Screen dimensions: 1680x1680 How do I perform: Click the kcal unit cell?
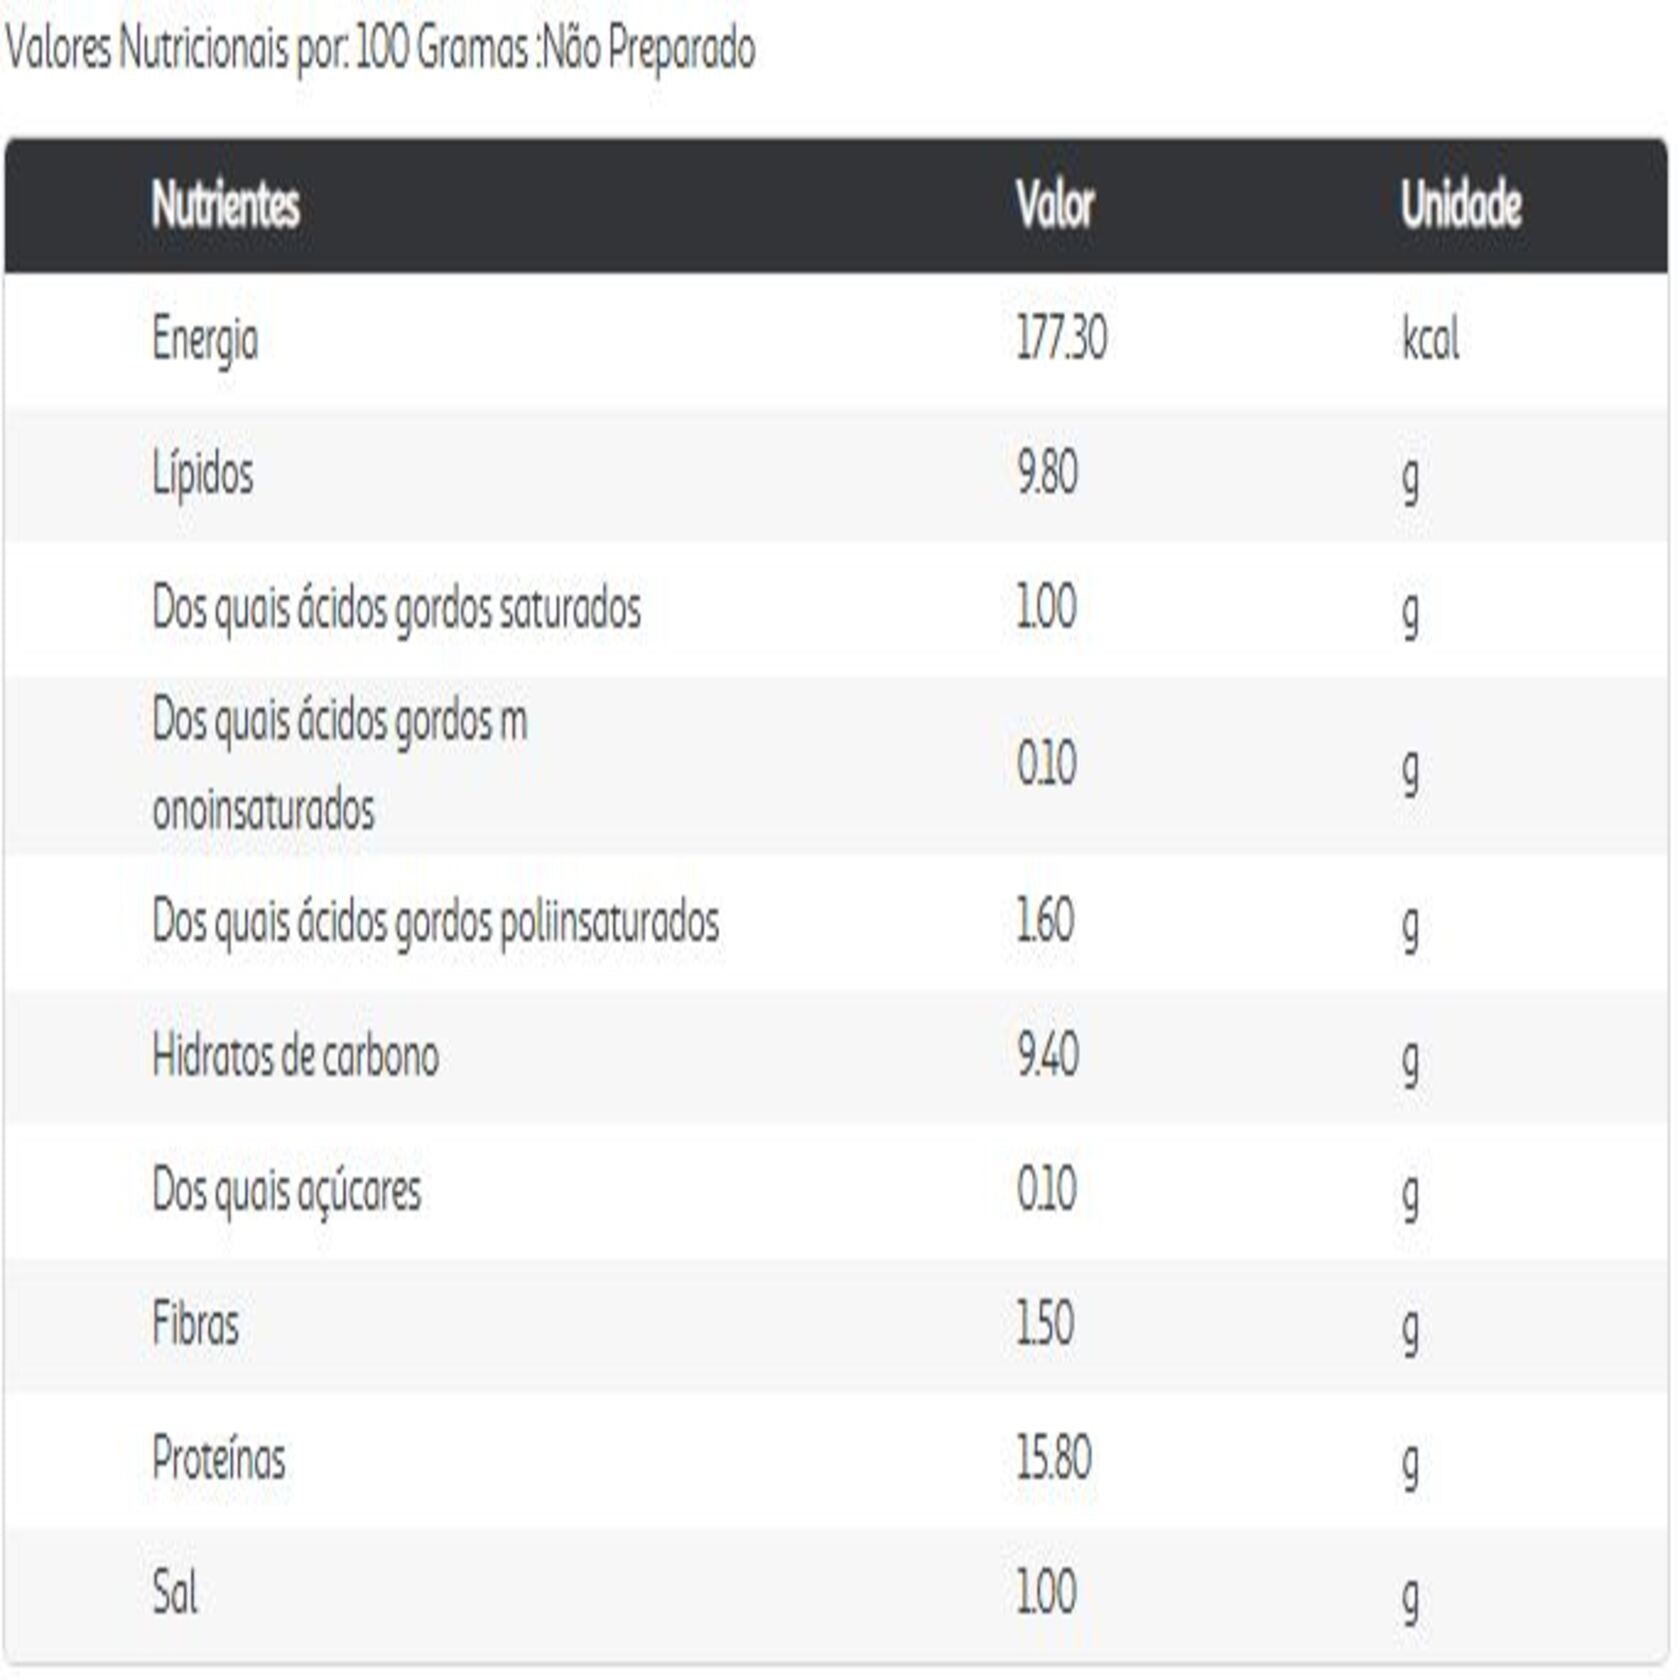pyautogui.click(x=1430, y=340)
